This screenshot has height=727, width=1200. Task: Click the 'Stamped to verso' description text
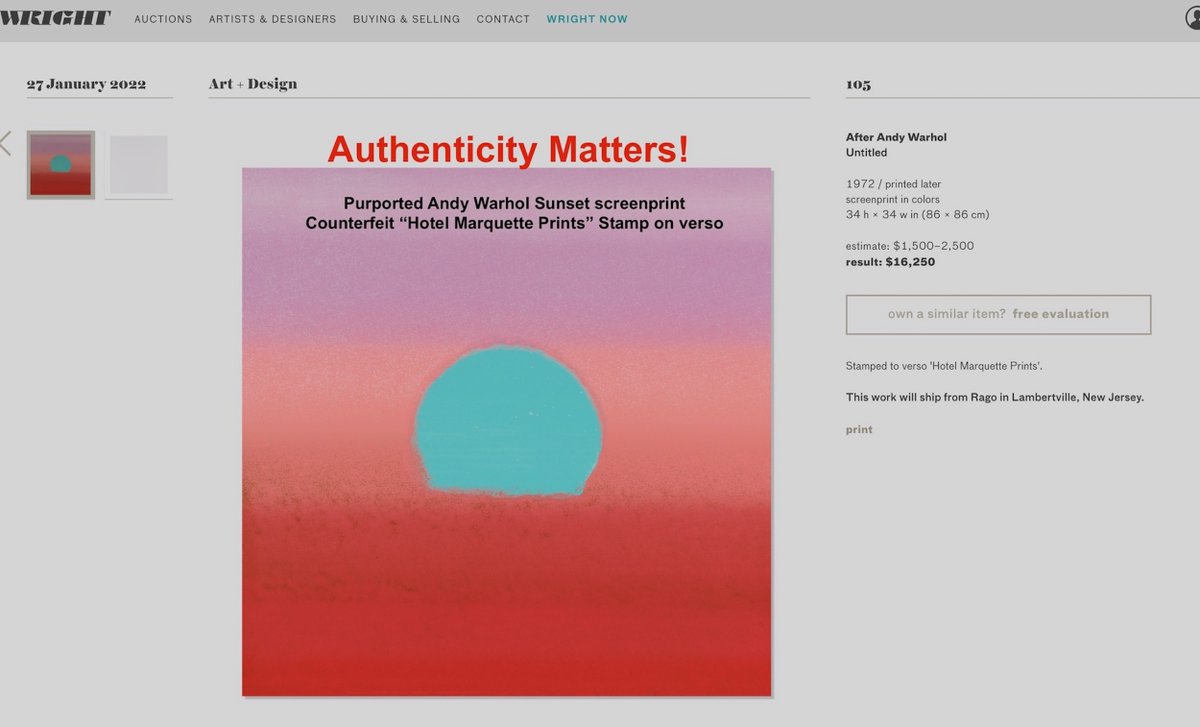(x=944, y=367)
